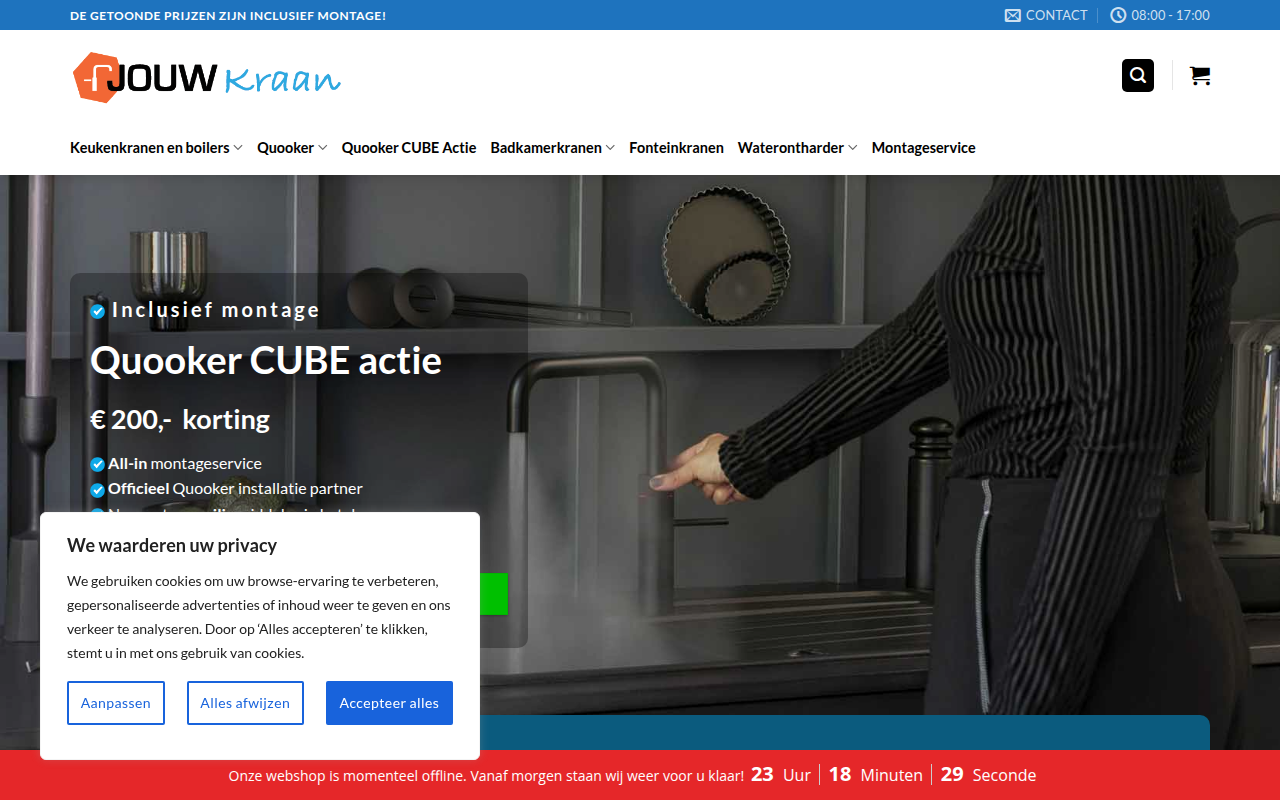Click the '23 Uur' countdown value
1280x800 pixels.
(x=781, y=775)
